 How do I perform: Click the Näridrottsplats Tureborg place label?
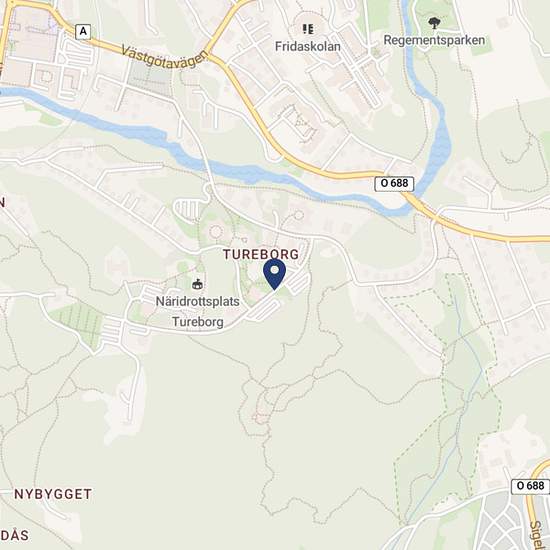[x=197, y=311]
